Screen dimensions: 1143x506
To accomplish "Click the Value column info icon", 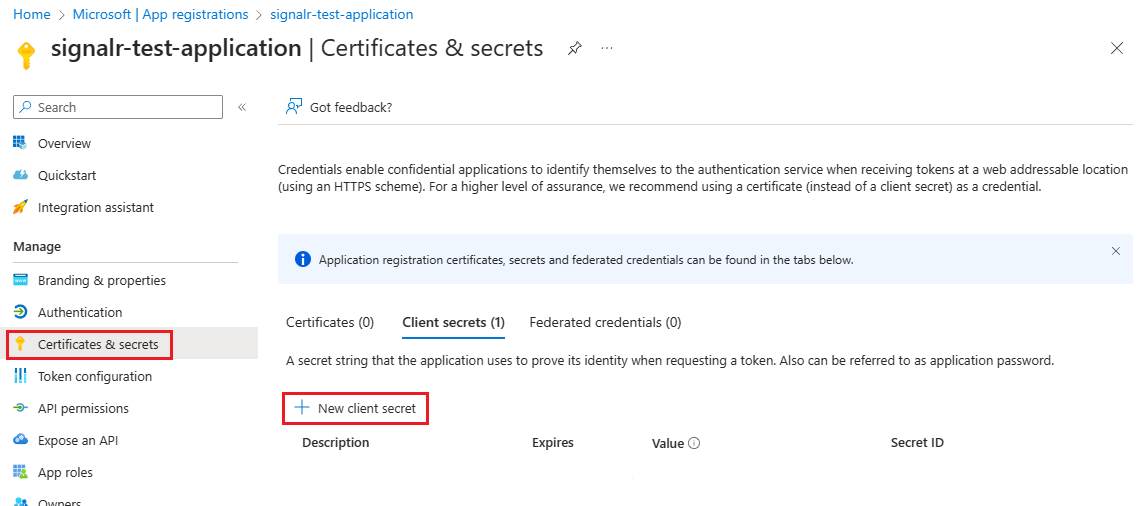I will [x=694, y=443].
